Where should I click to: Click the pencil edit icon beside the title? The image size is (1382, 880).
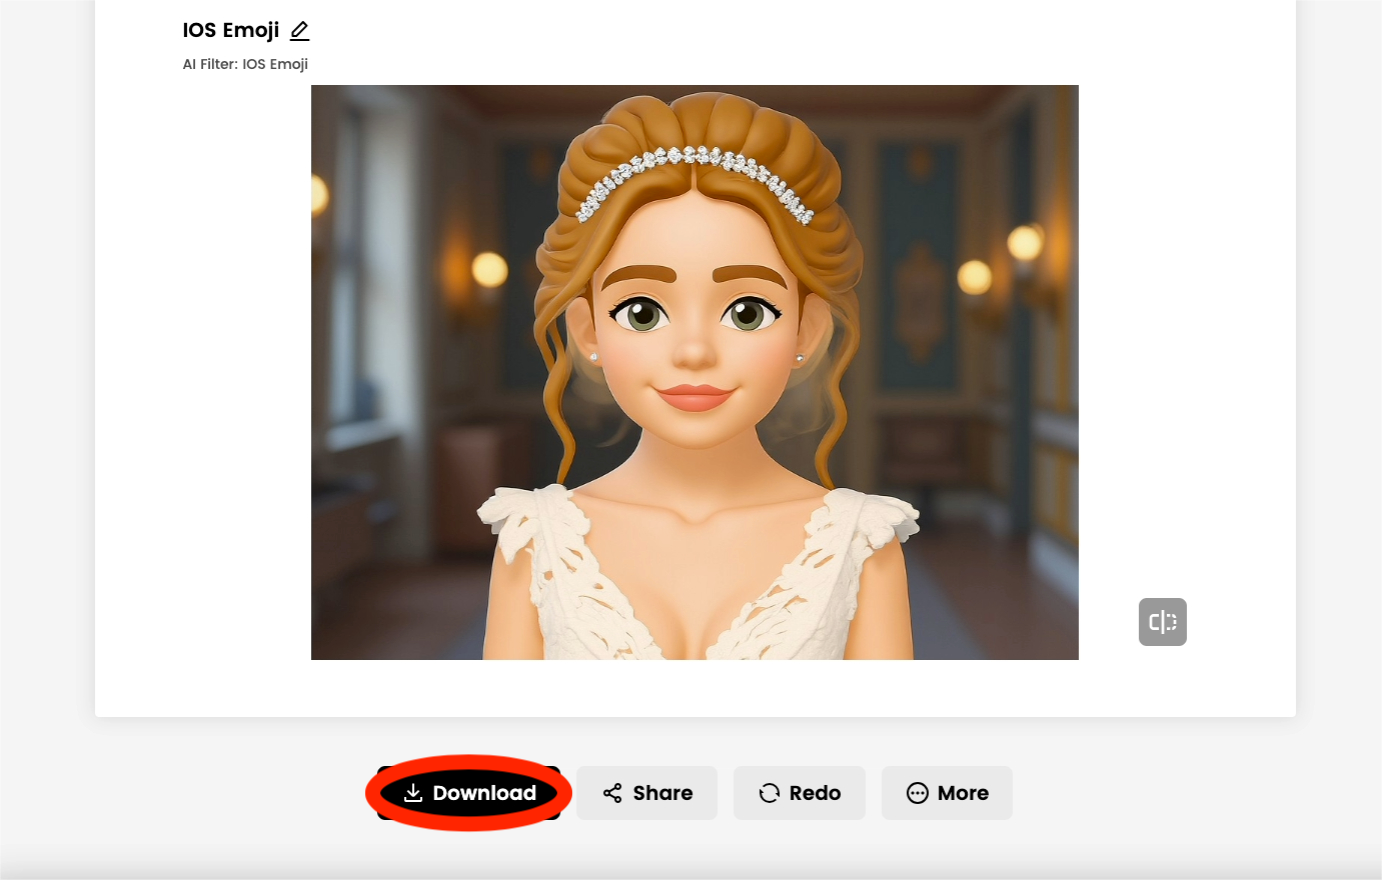(299, 31)
